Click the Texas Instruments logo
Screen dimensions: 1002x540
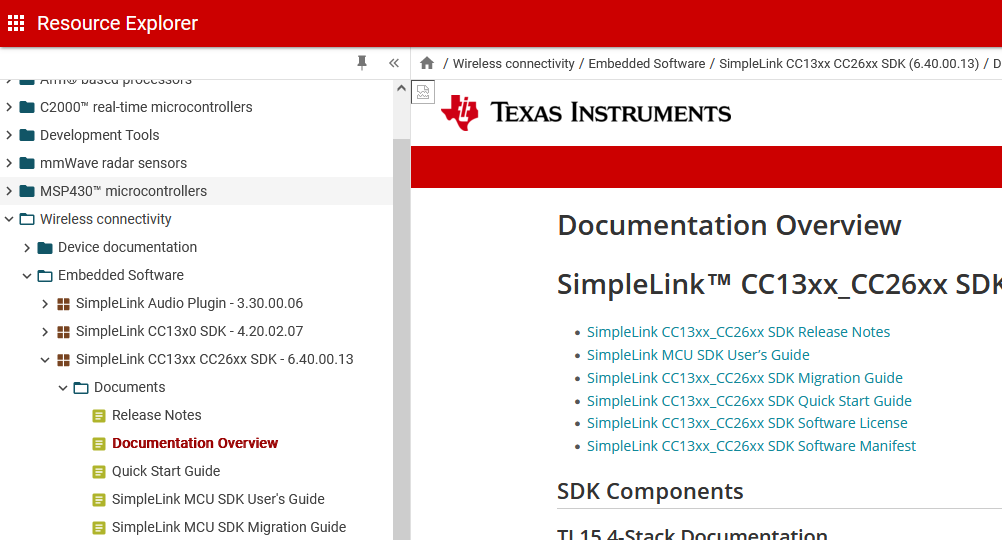pos(586,113)
